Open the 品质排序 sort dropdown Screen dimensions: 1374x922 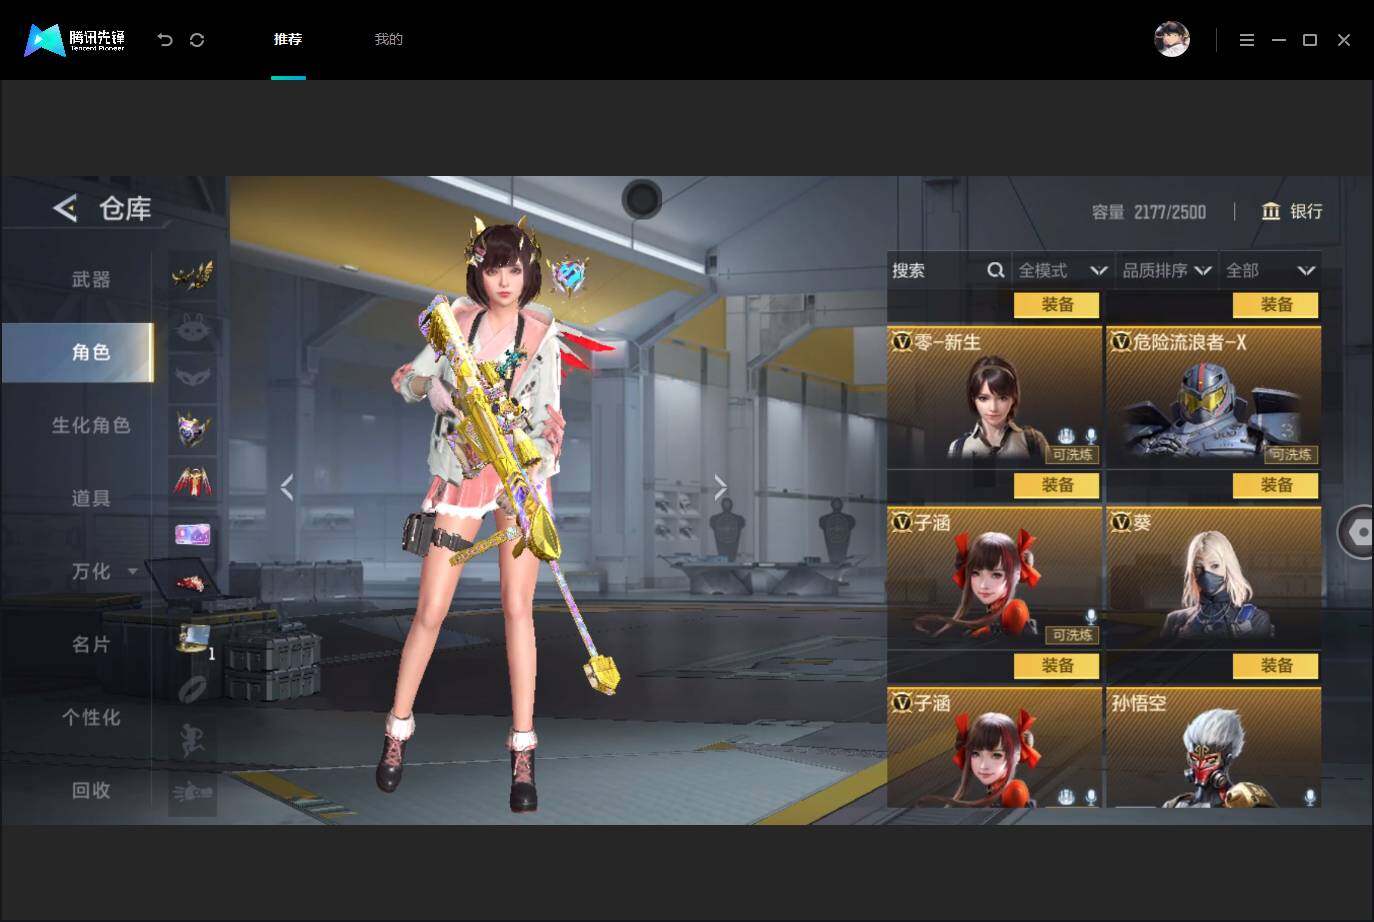click(1166, 270)
